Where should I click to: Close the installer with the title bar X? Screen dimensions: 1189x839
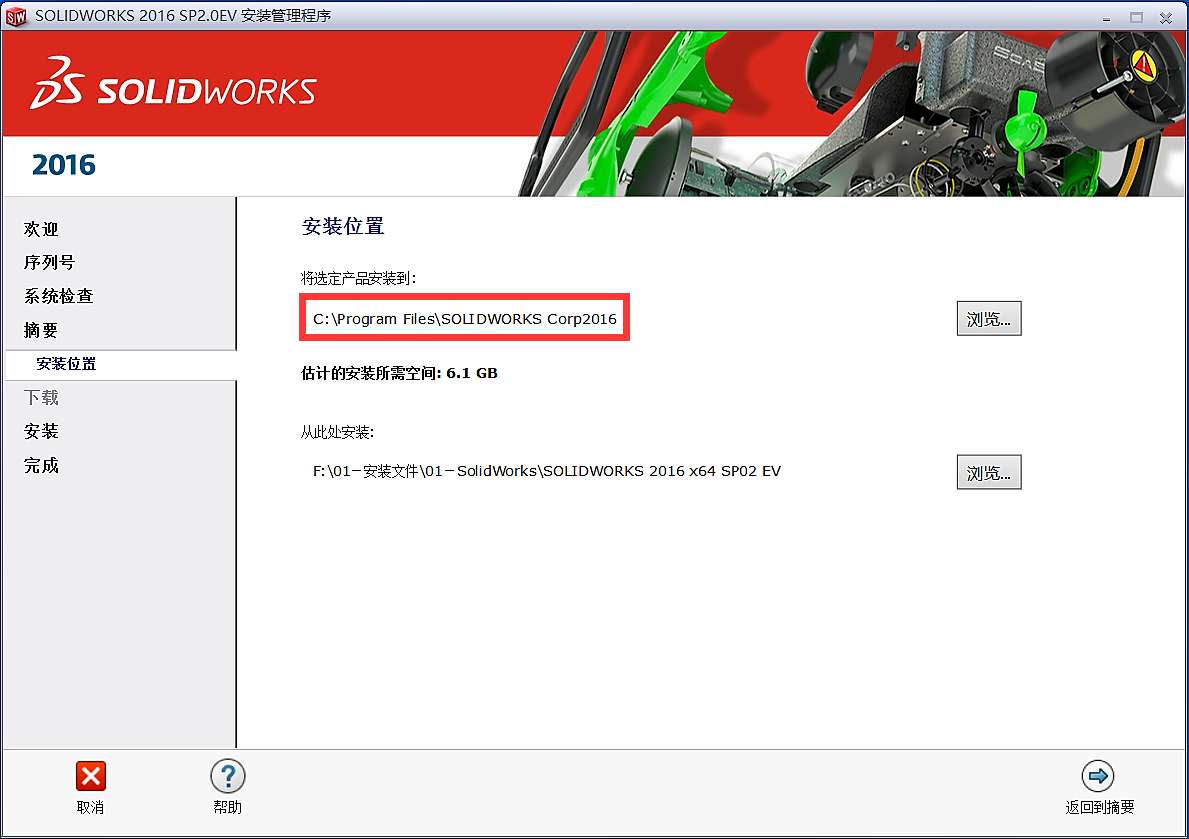pyautogui.click(x=1166, y=17)
